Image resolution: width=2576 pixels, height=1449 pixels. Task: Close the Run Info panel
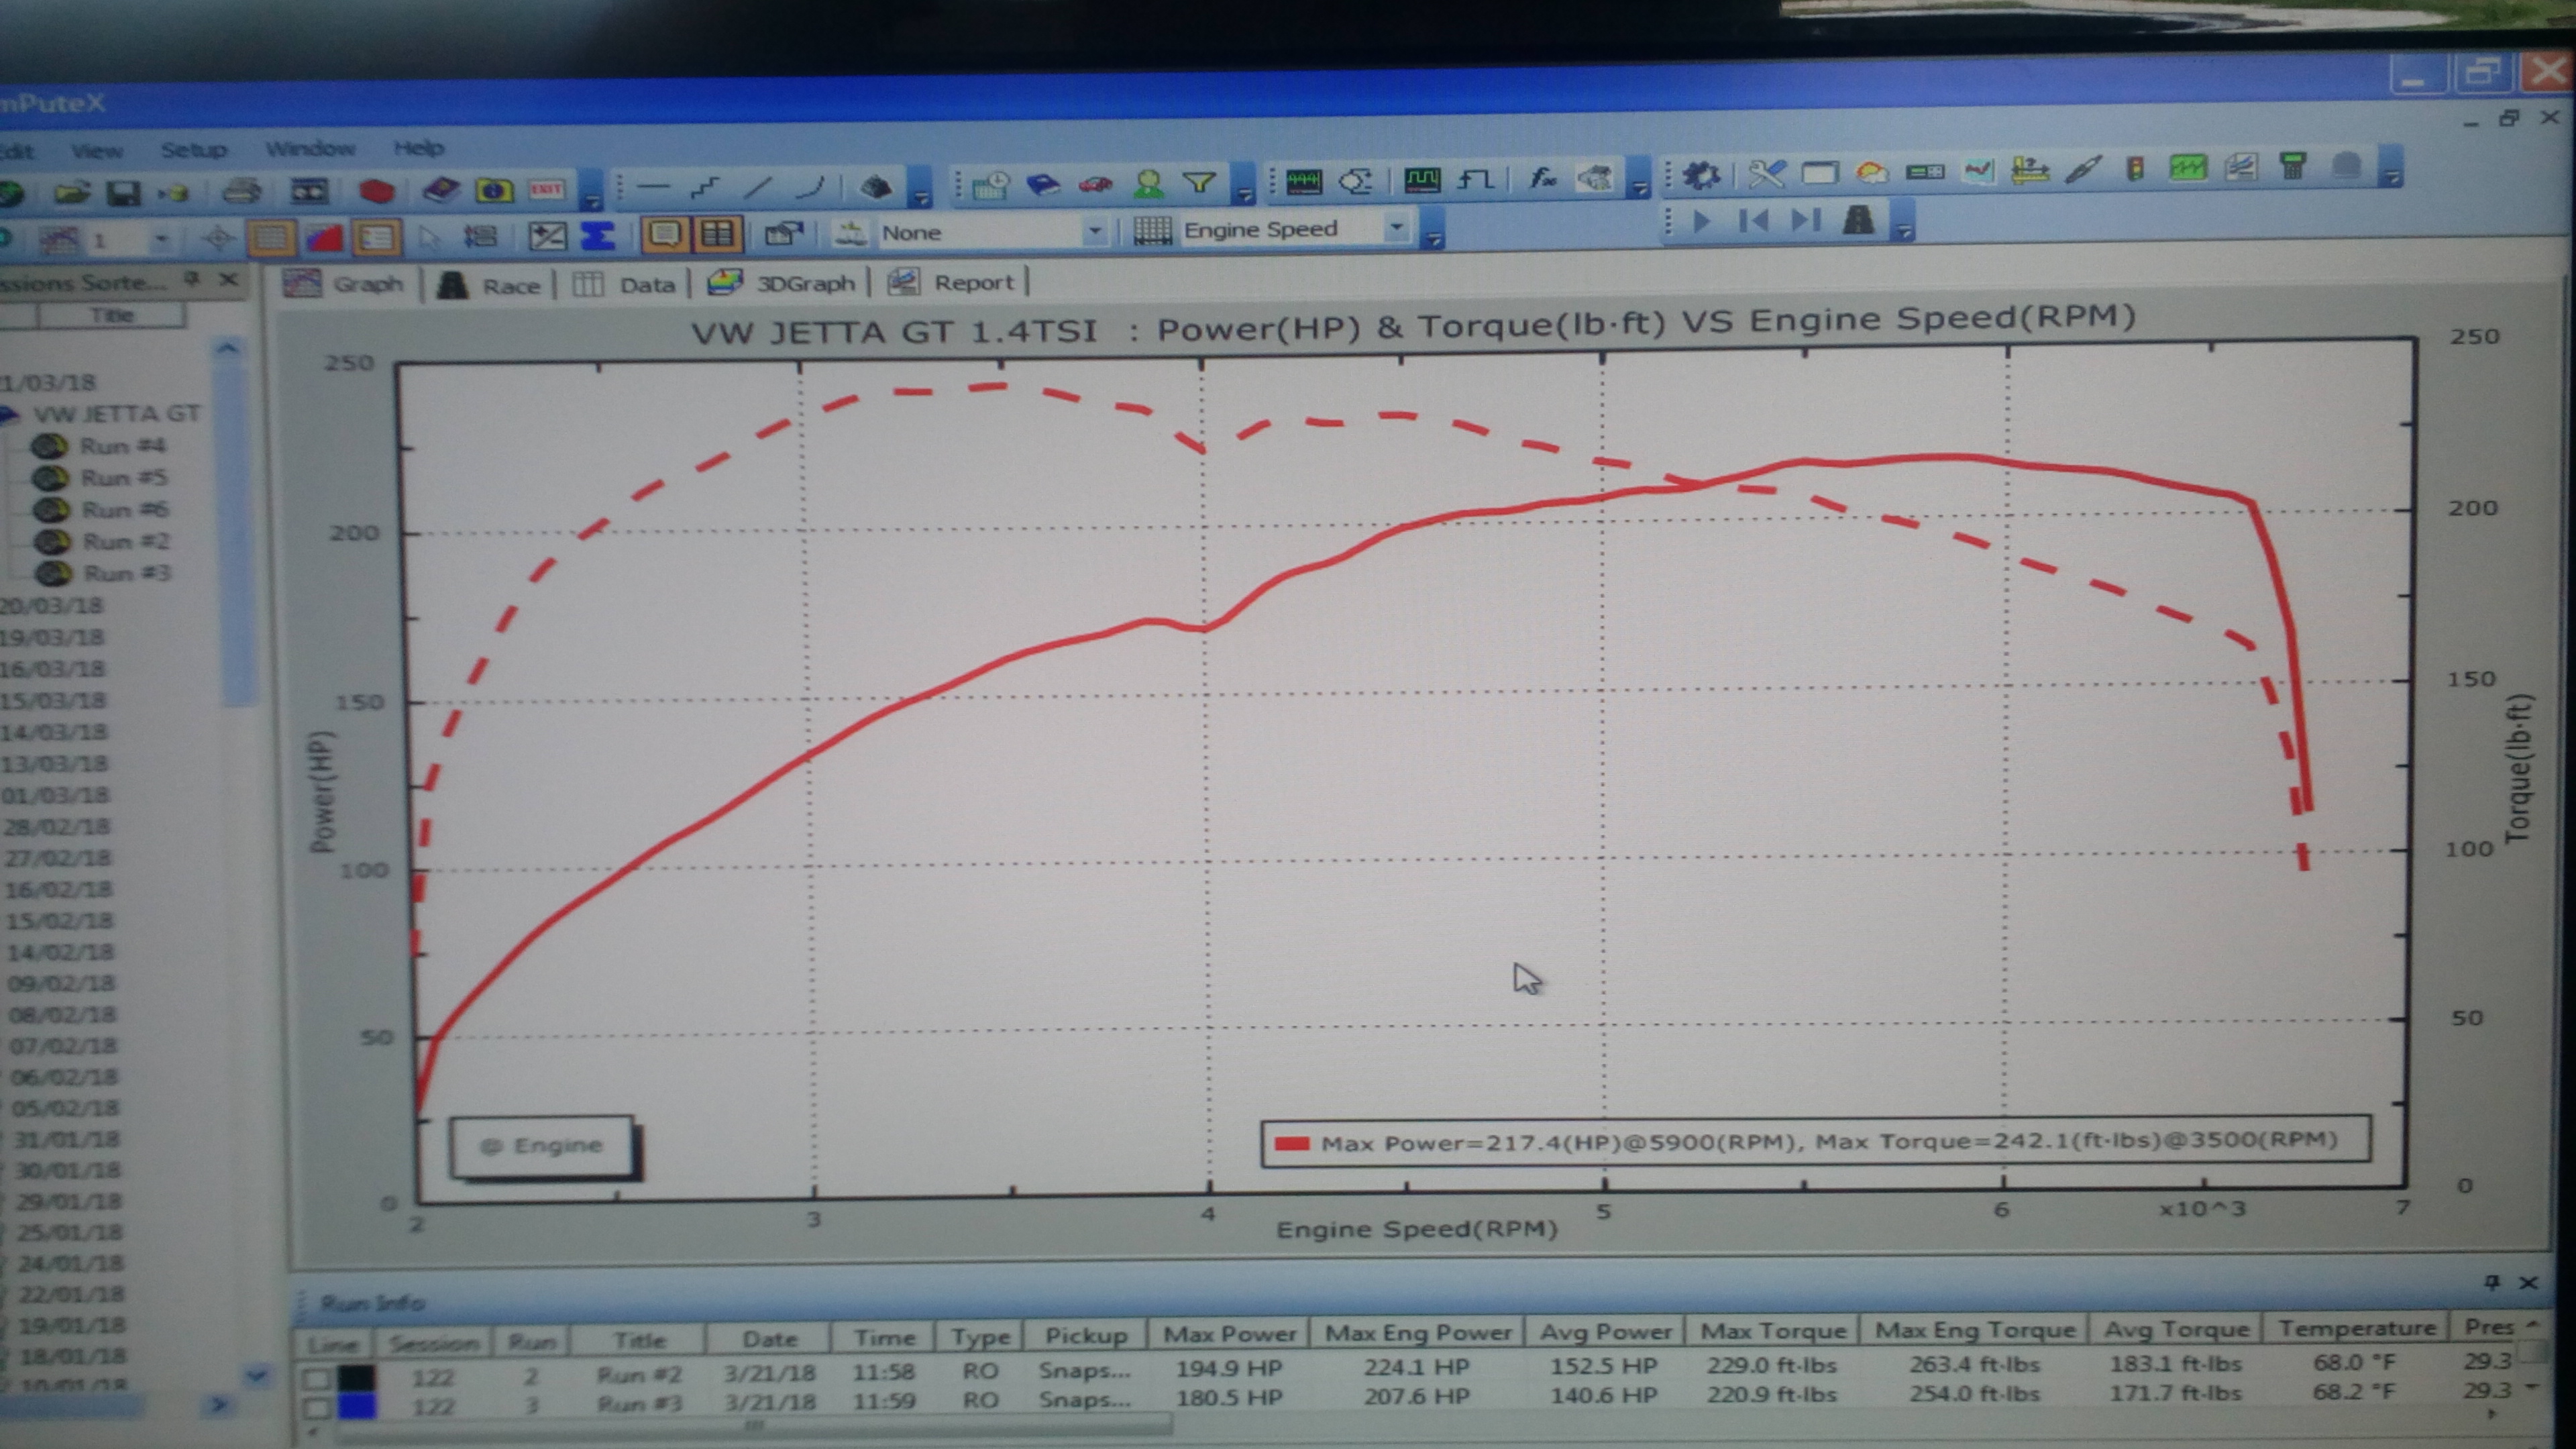[x=2528, y=1282]
